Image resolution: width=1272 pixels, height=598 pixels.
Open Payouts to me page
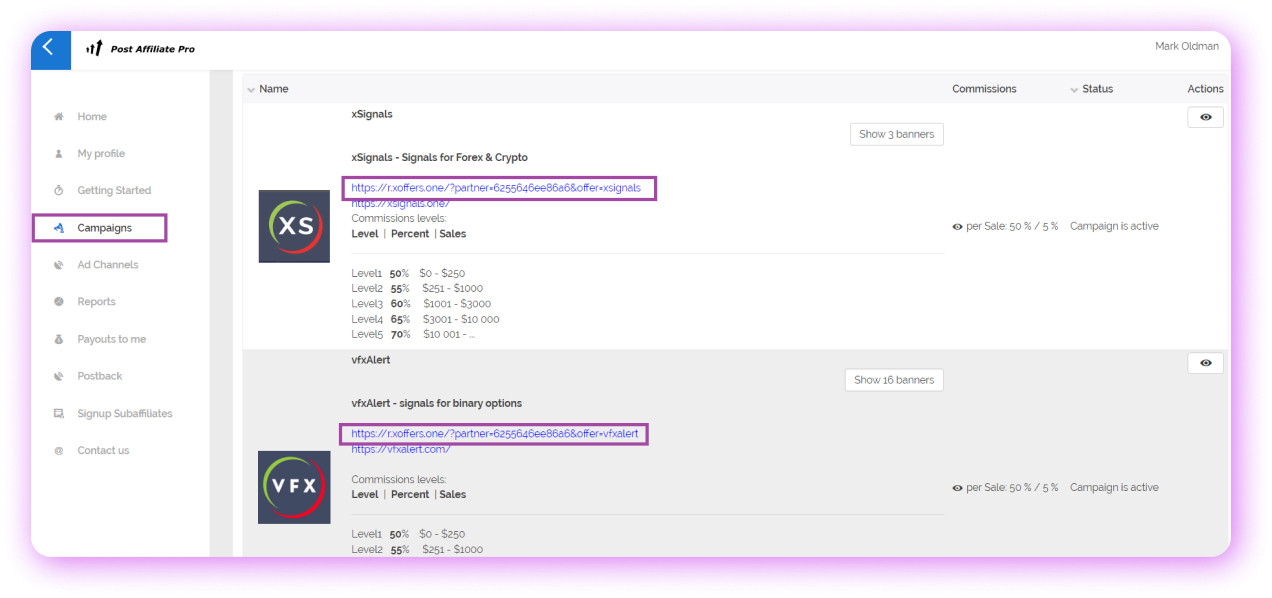coord(112,339)
